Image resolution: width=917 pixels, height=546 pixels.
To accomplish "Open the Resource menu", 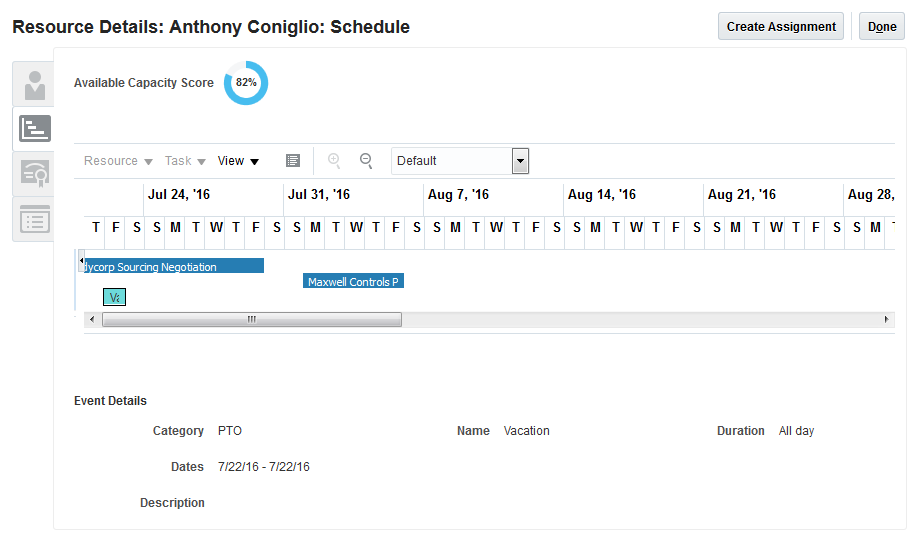I will pyautogui.click(x=118, y=161).
